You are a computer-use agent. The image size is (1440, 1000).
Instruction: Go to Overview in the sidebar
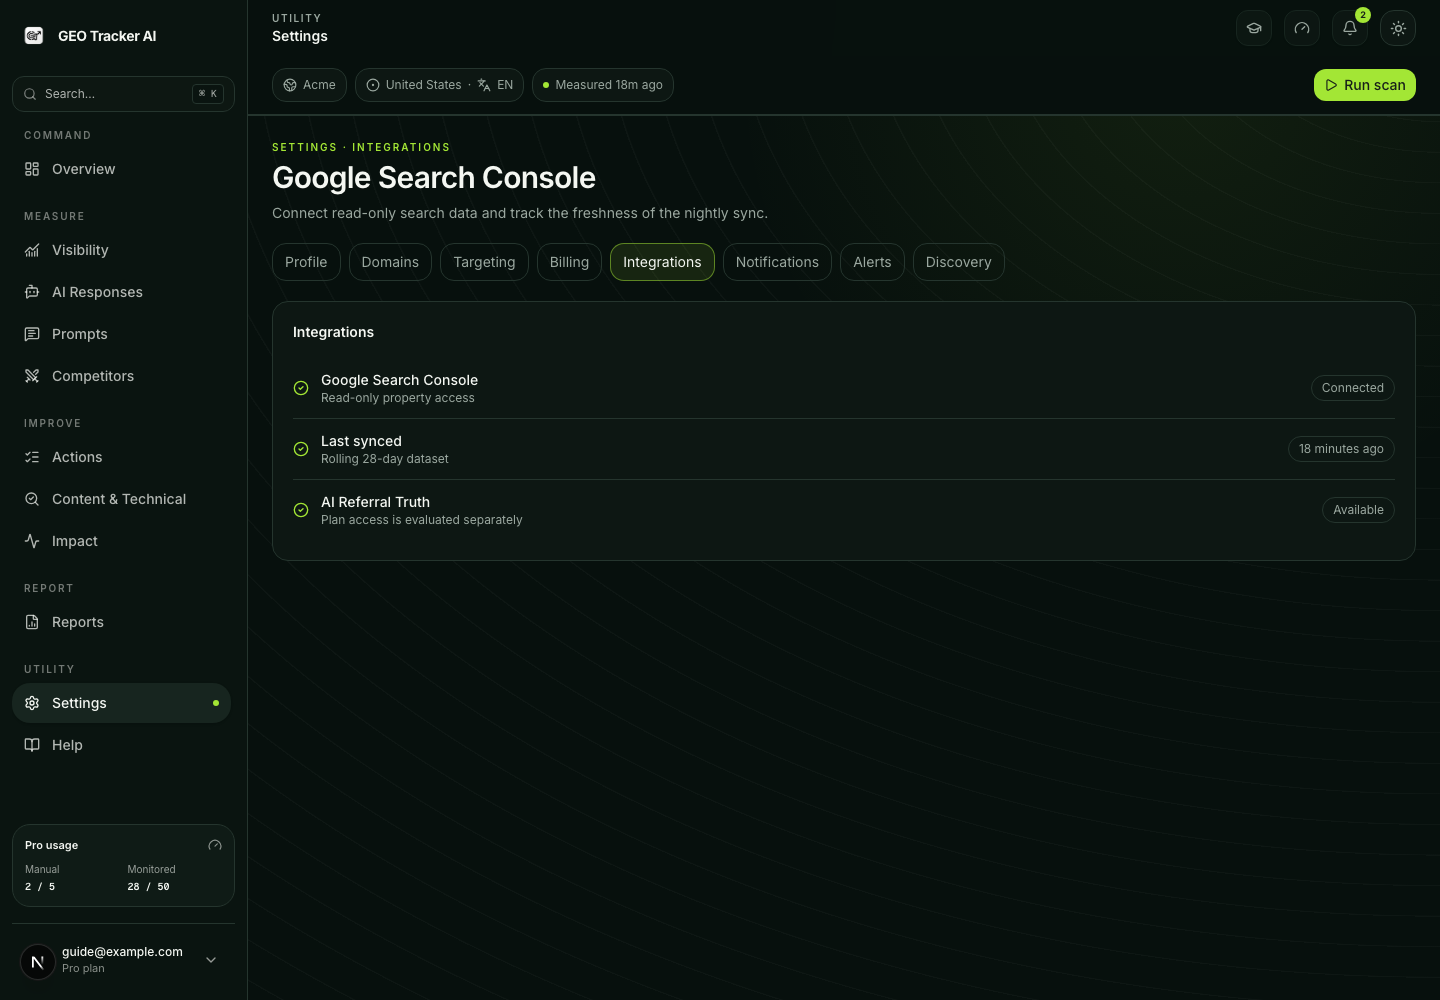(x=121, y=169)
